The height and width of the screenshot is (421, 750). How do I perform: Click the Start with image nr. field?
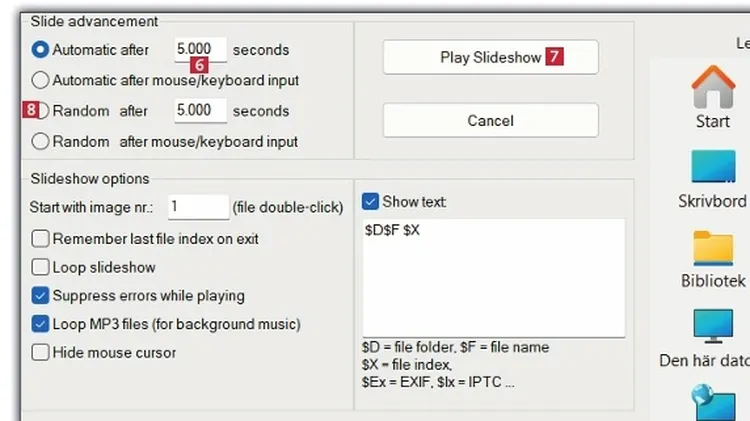point(198,207)
